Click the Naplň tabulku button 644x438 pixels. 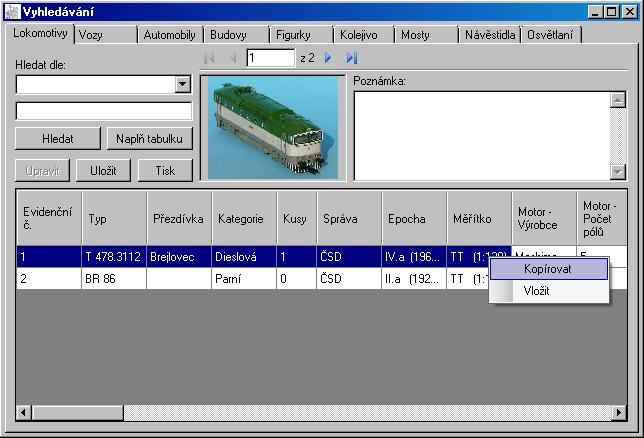[x=149, y=139]
